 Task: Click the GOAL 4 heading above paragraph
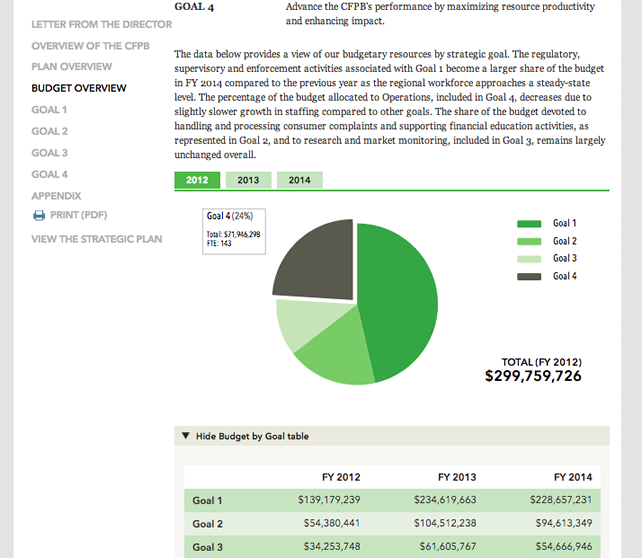[194, 7]
